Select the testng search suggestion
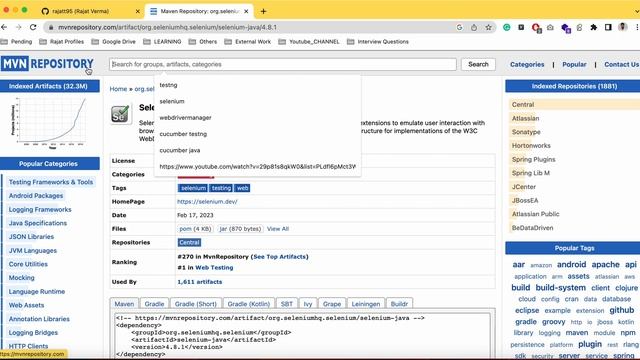 (258, 85)
